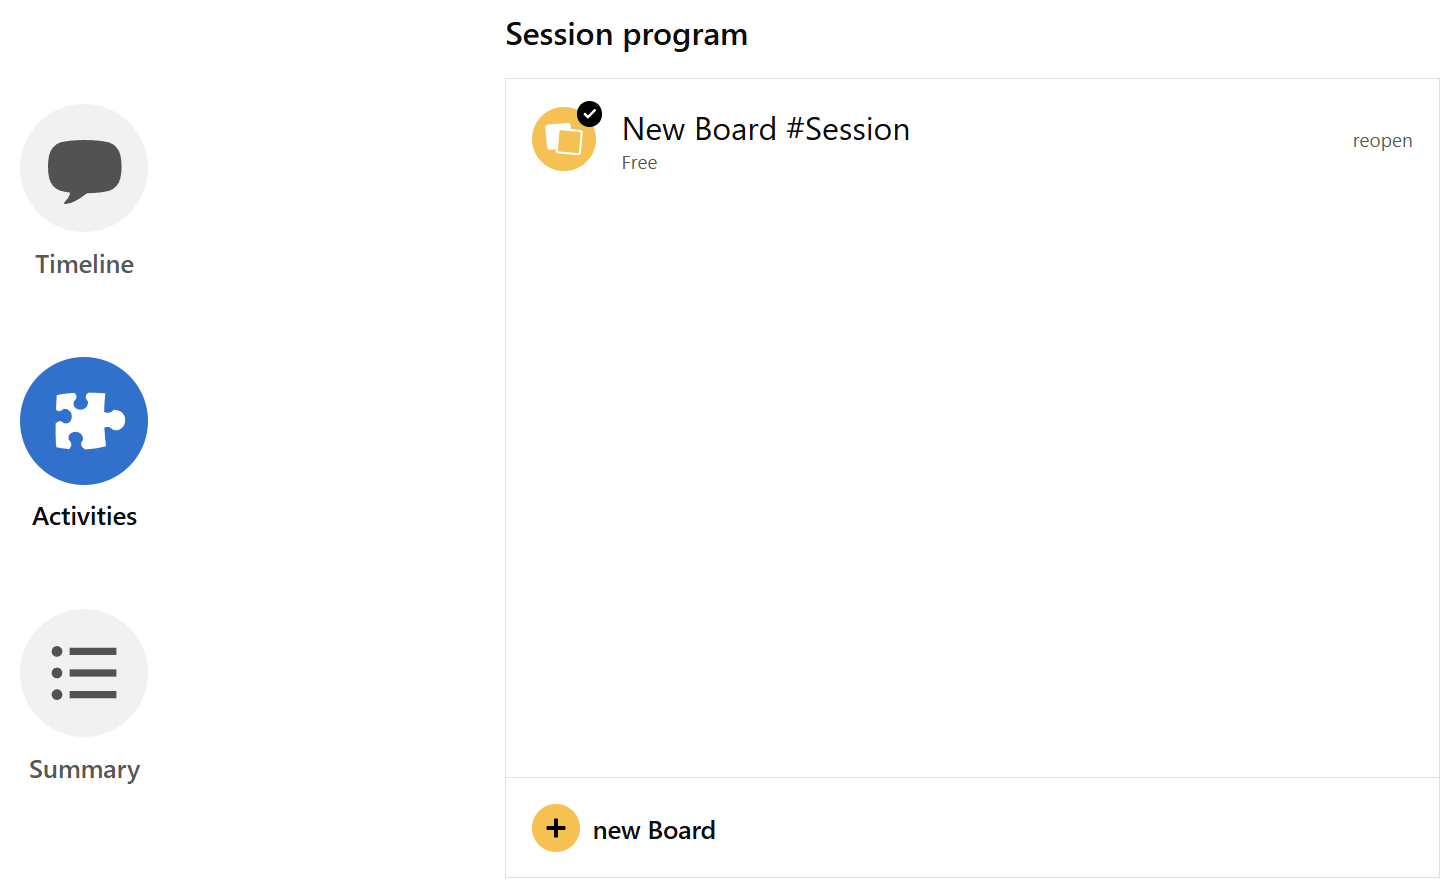Click the black checkmark badge

pyautogui.click(x=590, y=114)
